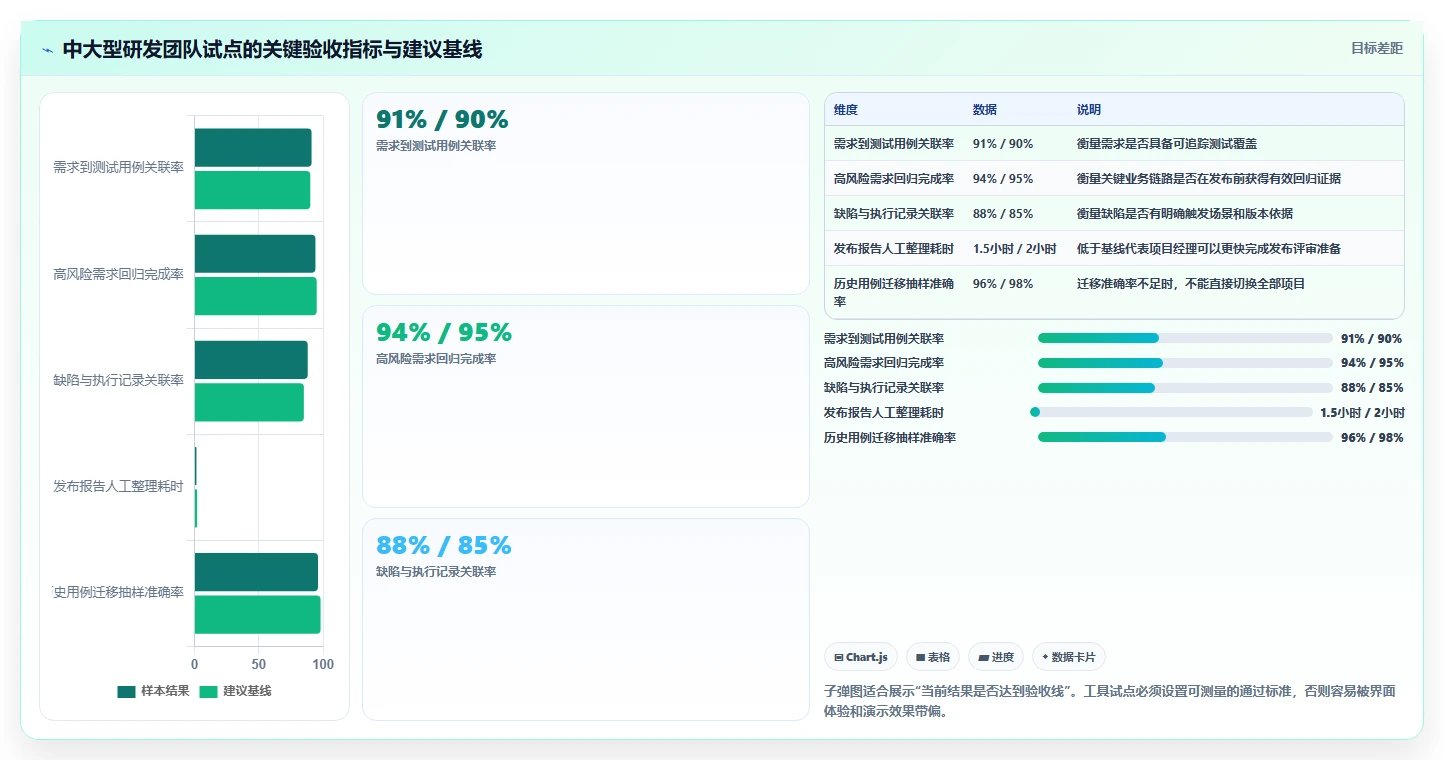Select the 1.5小时 / 2小时 table cell
1444x760 pixels.
[x=1015, y=249]
